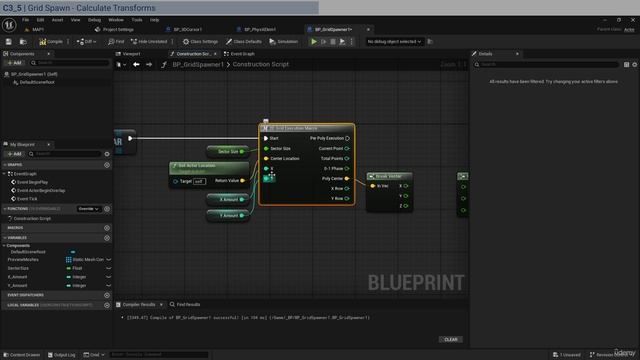
Task: Add a new local variable
Action: (107, 305)
